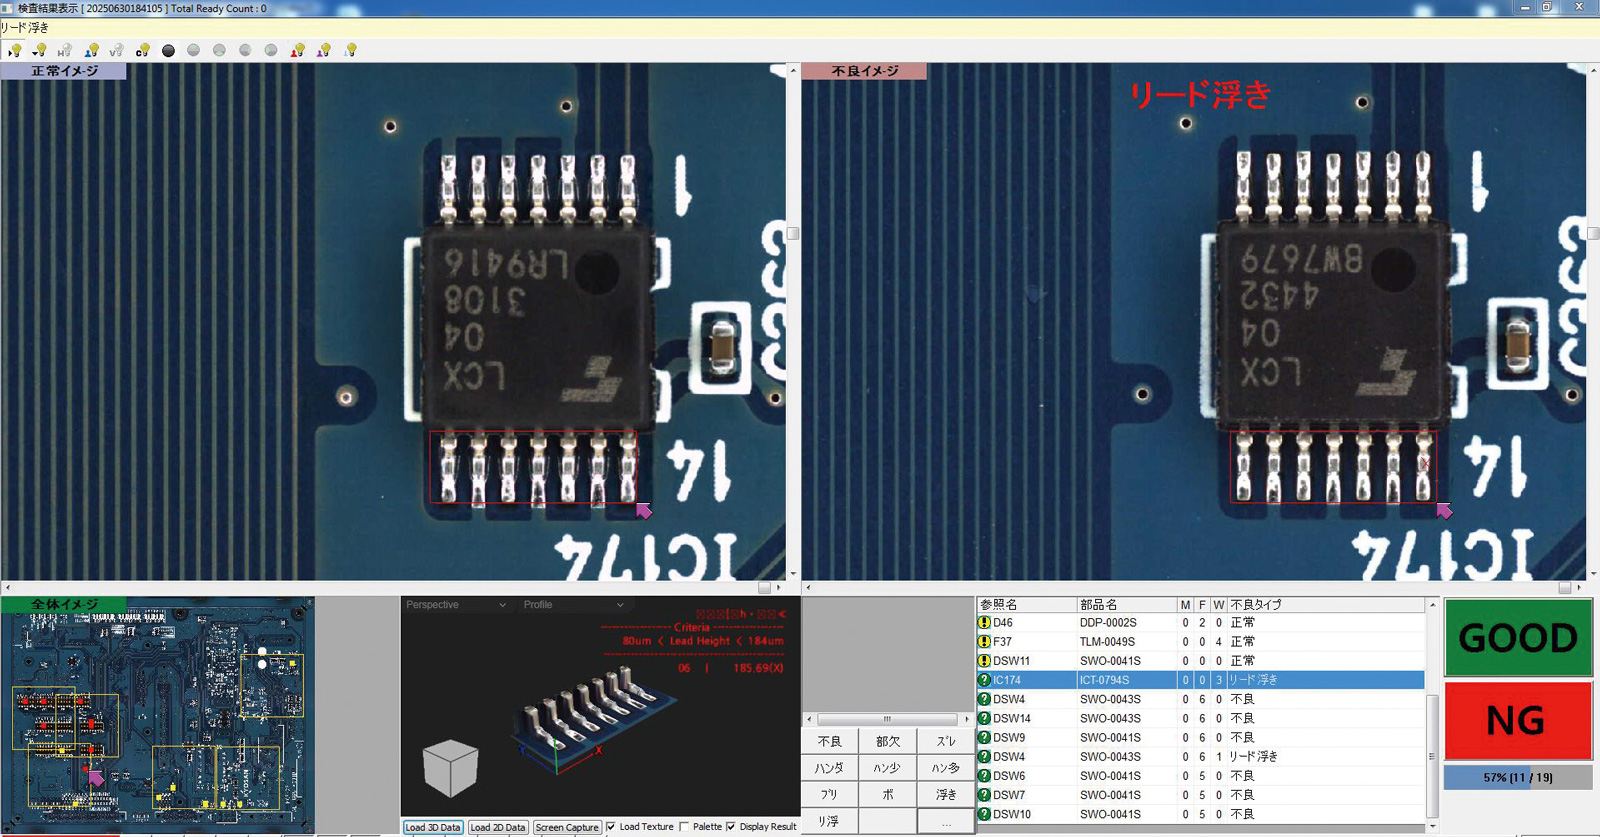1600x837 pixels.
Task: Uncheck the Display Result checkbox
Action: (731, 827)
